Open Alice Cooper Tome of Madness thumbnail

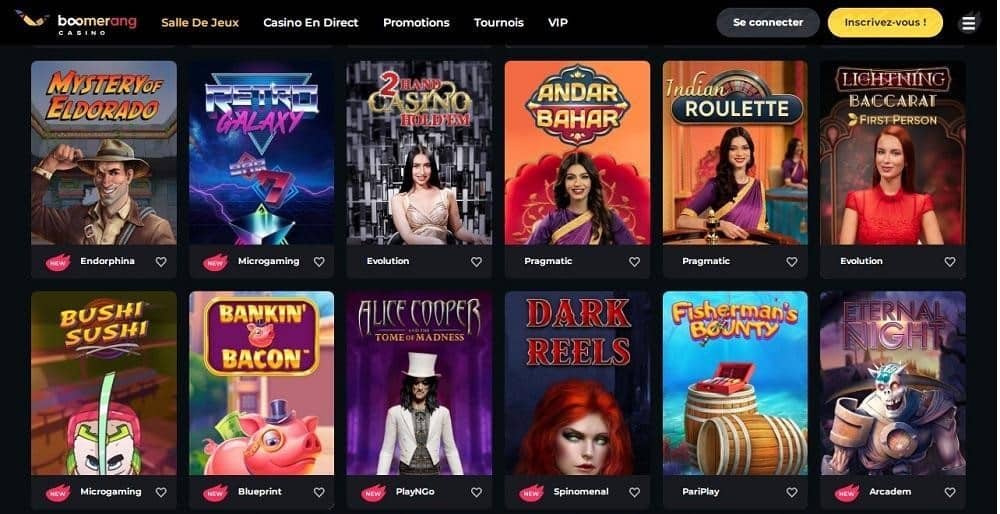(x=419, y=383)
